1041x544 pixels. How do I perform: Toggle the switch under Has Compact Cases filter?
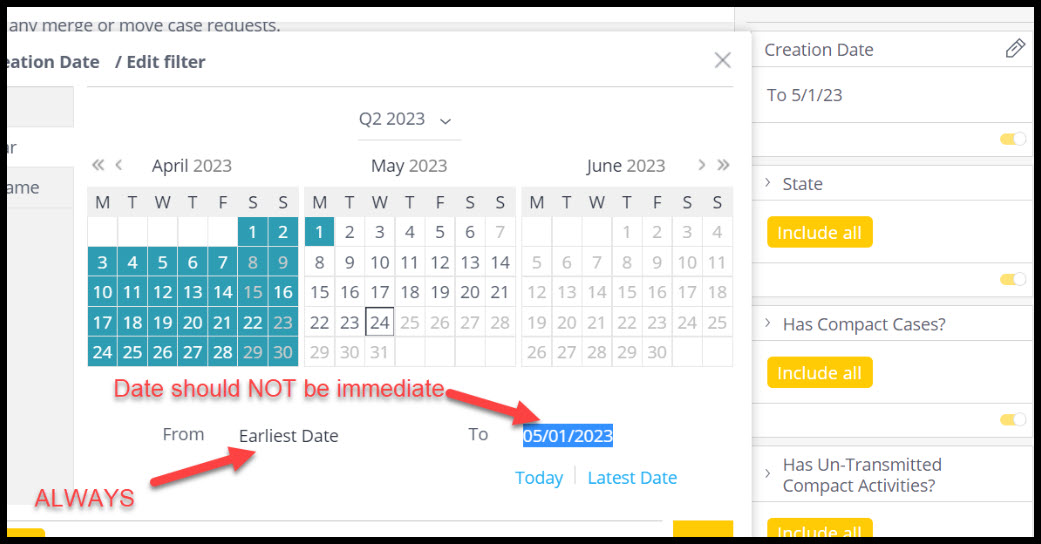[1013, 419]
